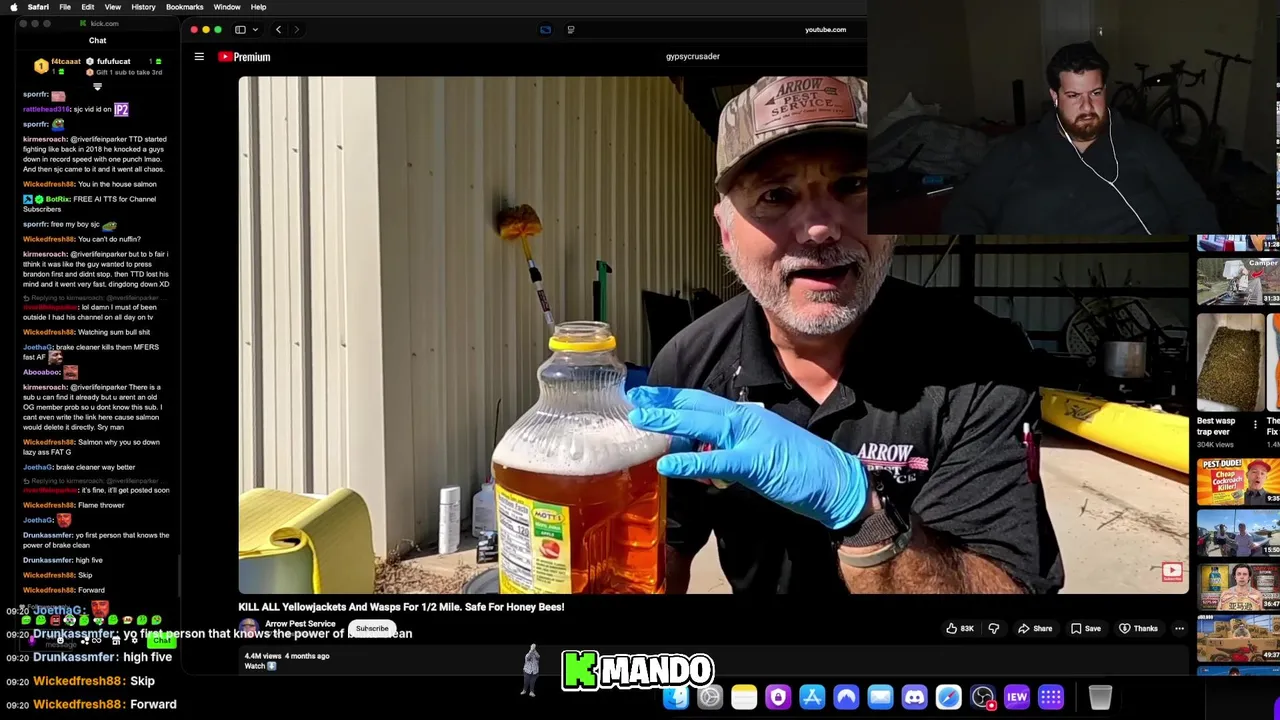Open the purple grid launcher app in Dock
The width and height of the screenshot is (1280, 720).
[x=1051, y=697]
